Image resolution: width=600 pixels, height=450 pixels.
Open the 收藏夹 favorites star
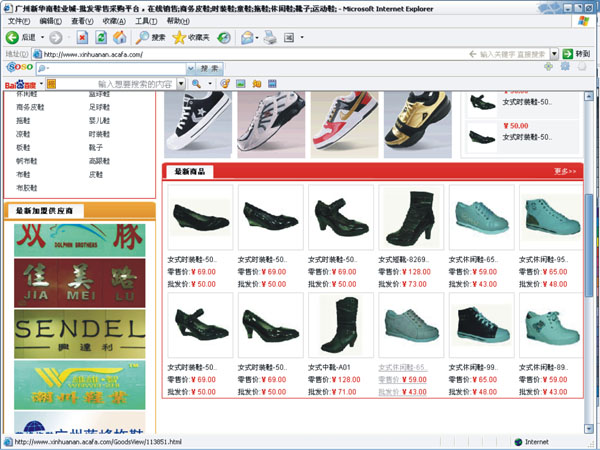[191, 37]
